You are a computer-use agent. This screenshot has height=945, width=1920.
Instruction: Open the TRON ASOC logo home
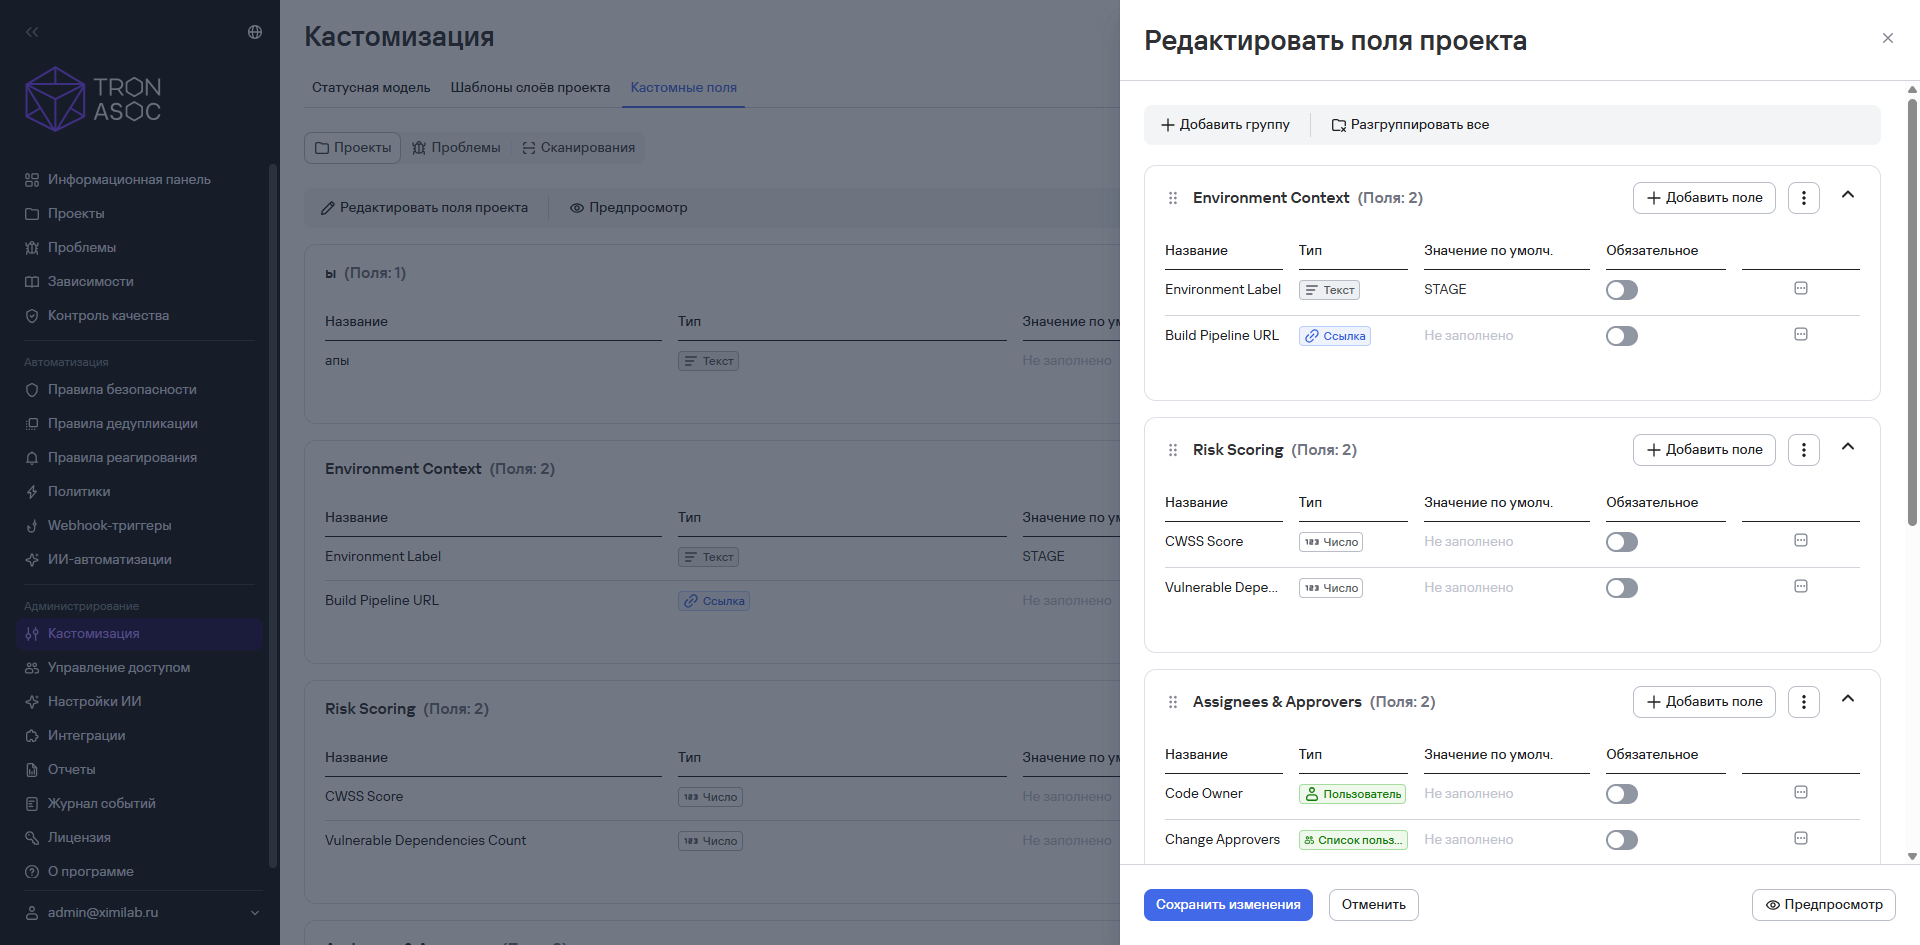(93, 99)
